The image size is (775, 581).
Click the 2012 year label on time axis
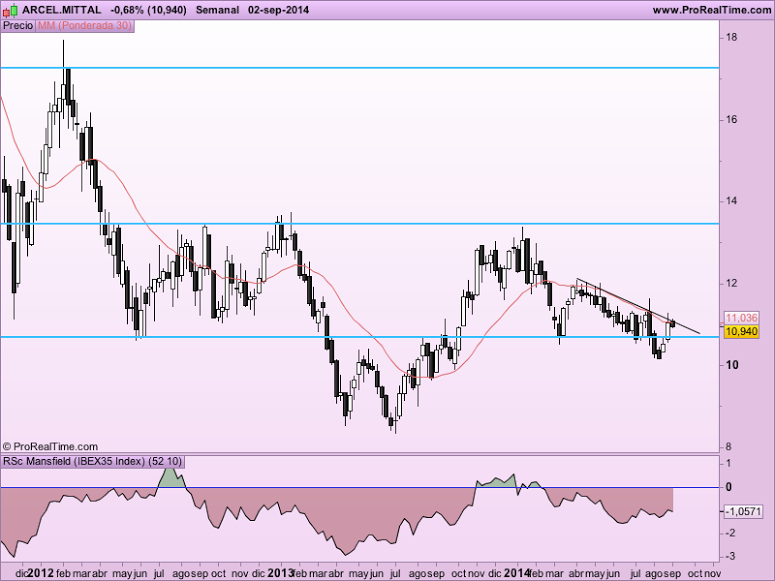click(41, 573)
